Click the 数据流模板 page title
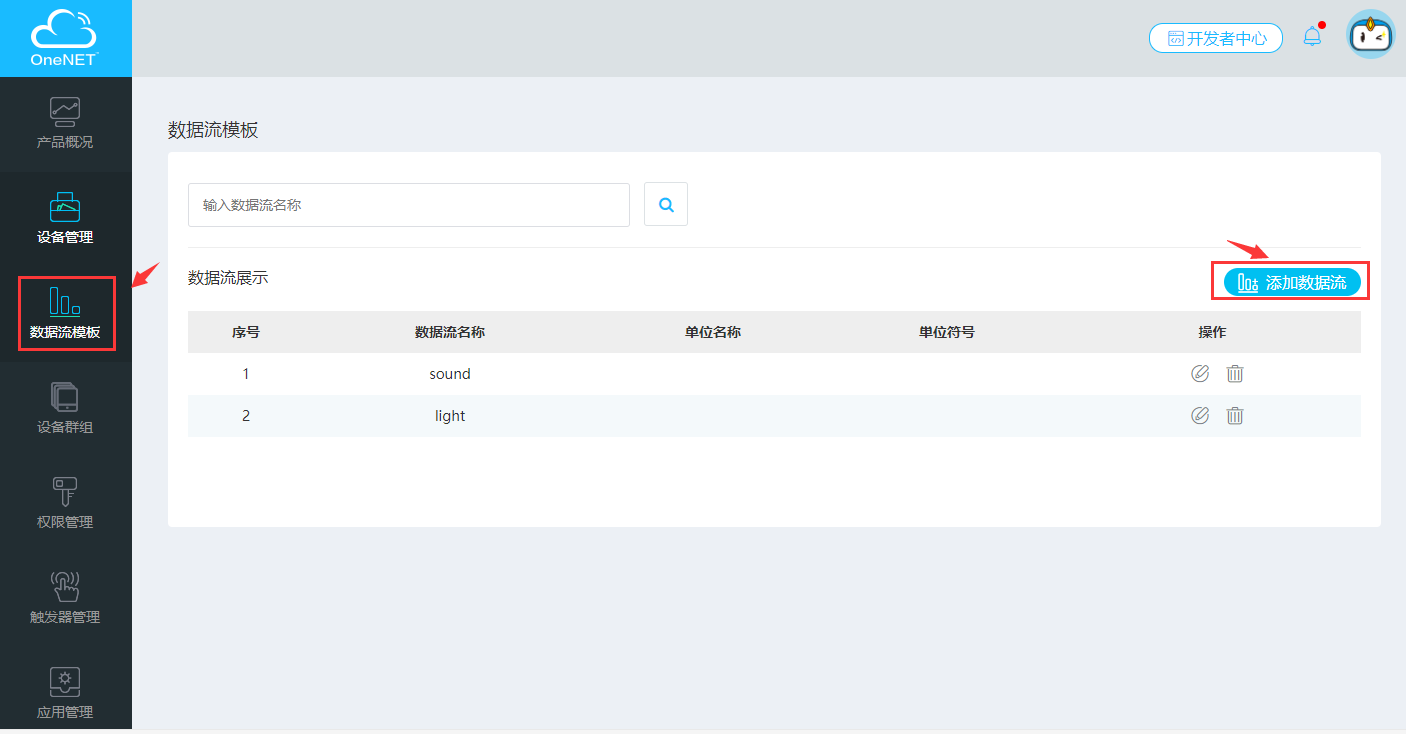 pyautogui.click(x=213, y=130)
